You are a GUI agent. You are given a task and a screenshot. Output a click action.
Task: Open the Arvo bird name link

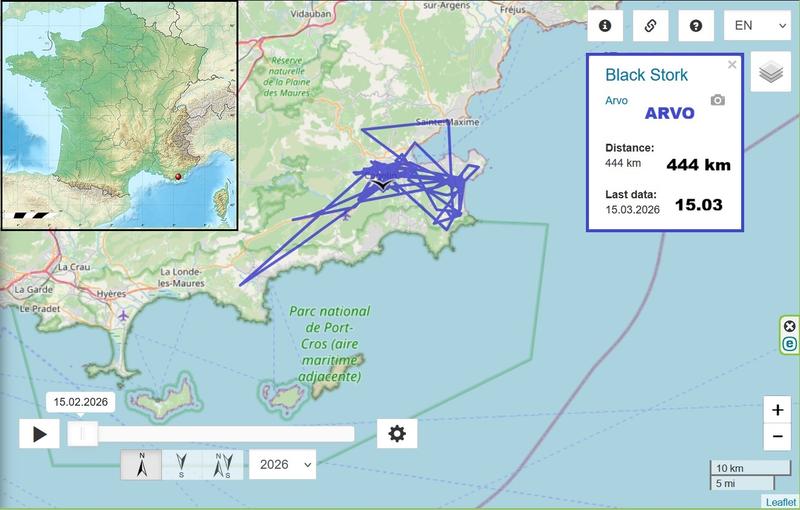pyautogui.click(x=616, y=100)
